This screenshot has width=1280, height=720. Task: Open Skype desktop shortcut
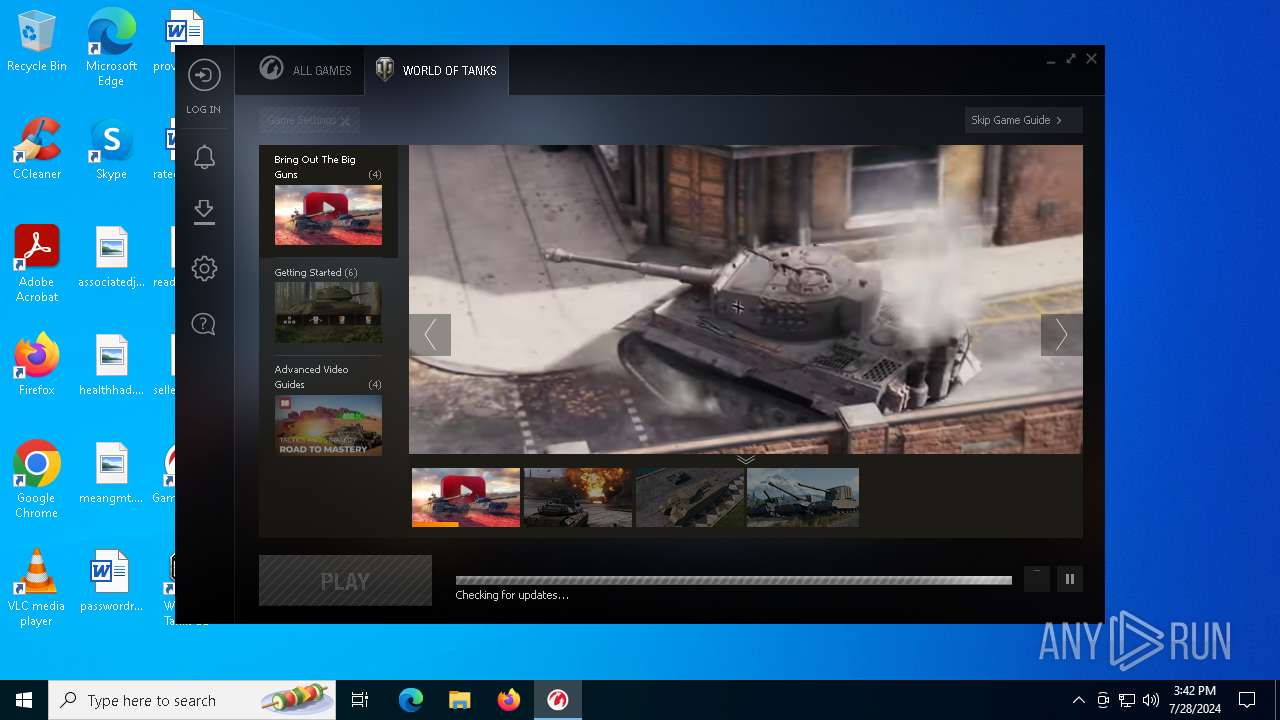(x=111, y=149)
